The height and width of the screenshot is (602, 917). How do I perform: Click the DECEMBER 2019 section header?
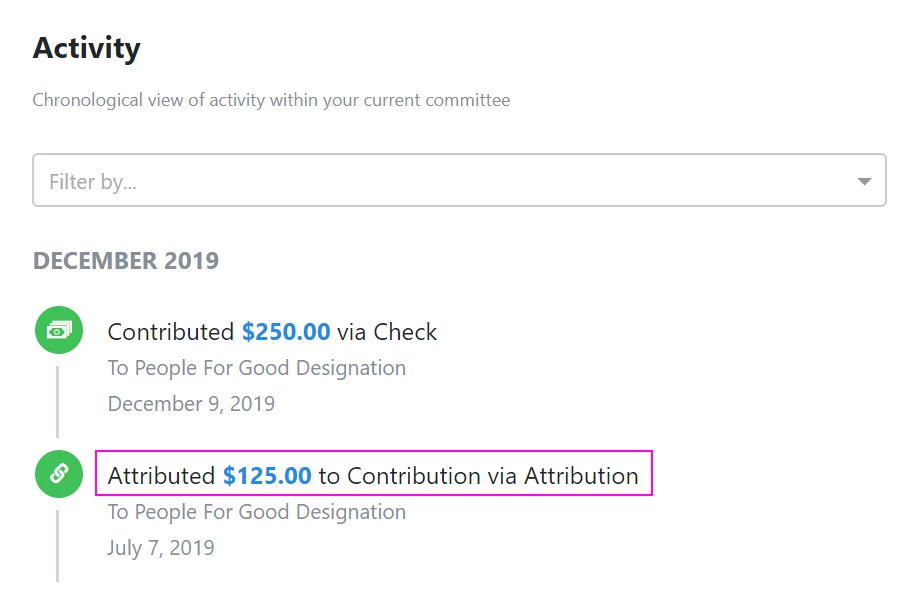[126, 261]
